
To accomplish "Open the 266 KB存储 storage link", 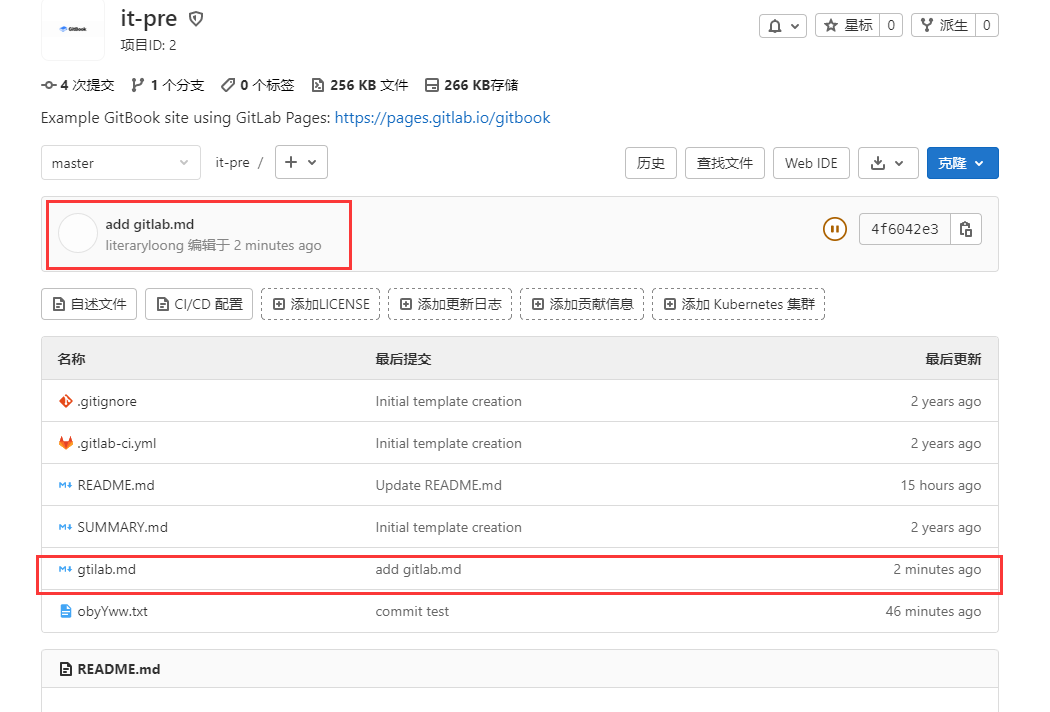I will (471, 85).
